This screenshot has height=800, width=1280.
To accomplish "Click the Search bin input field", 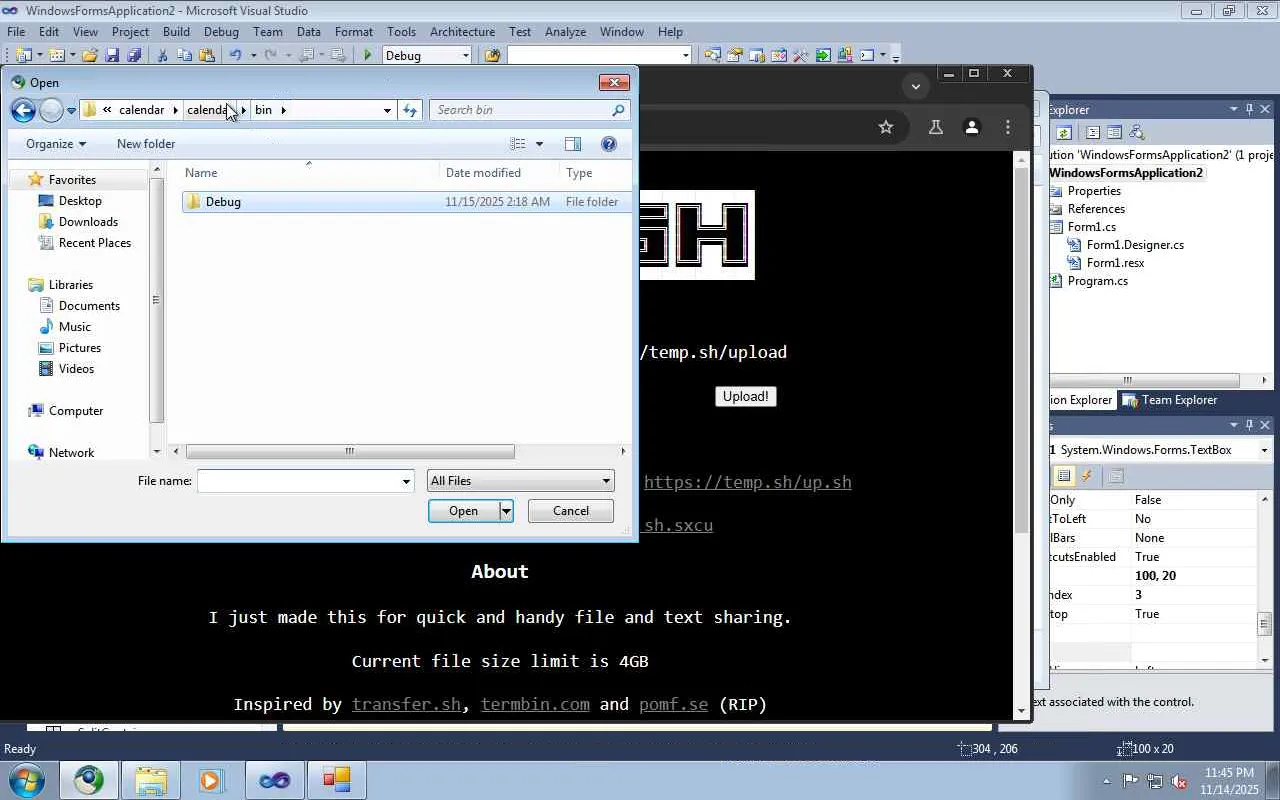I will [521, 110].
